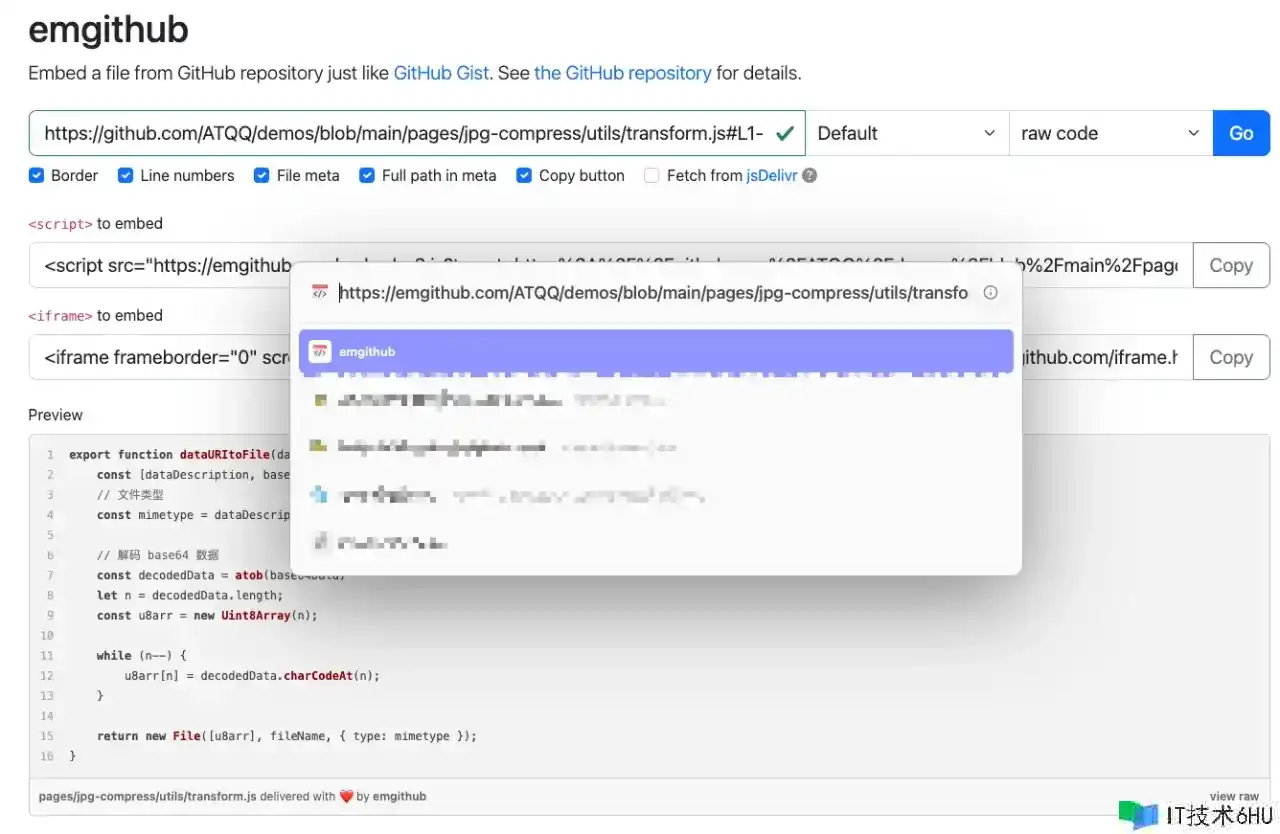Click the question-mark help icon next to jsDelivr
Image resolution: width=1280 pixels, height=834 pixels.
[x=810, y=175]
